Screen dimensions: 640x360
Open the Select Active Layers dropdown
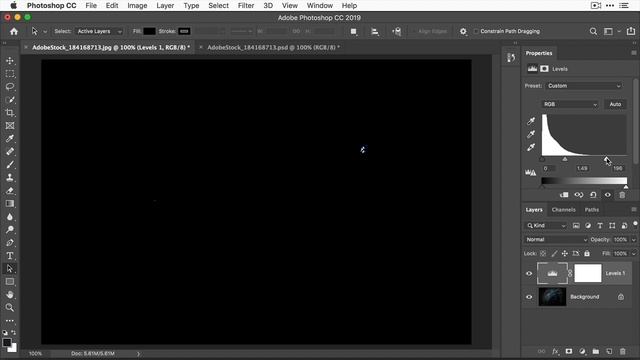pos(99,31)
